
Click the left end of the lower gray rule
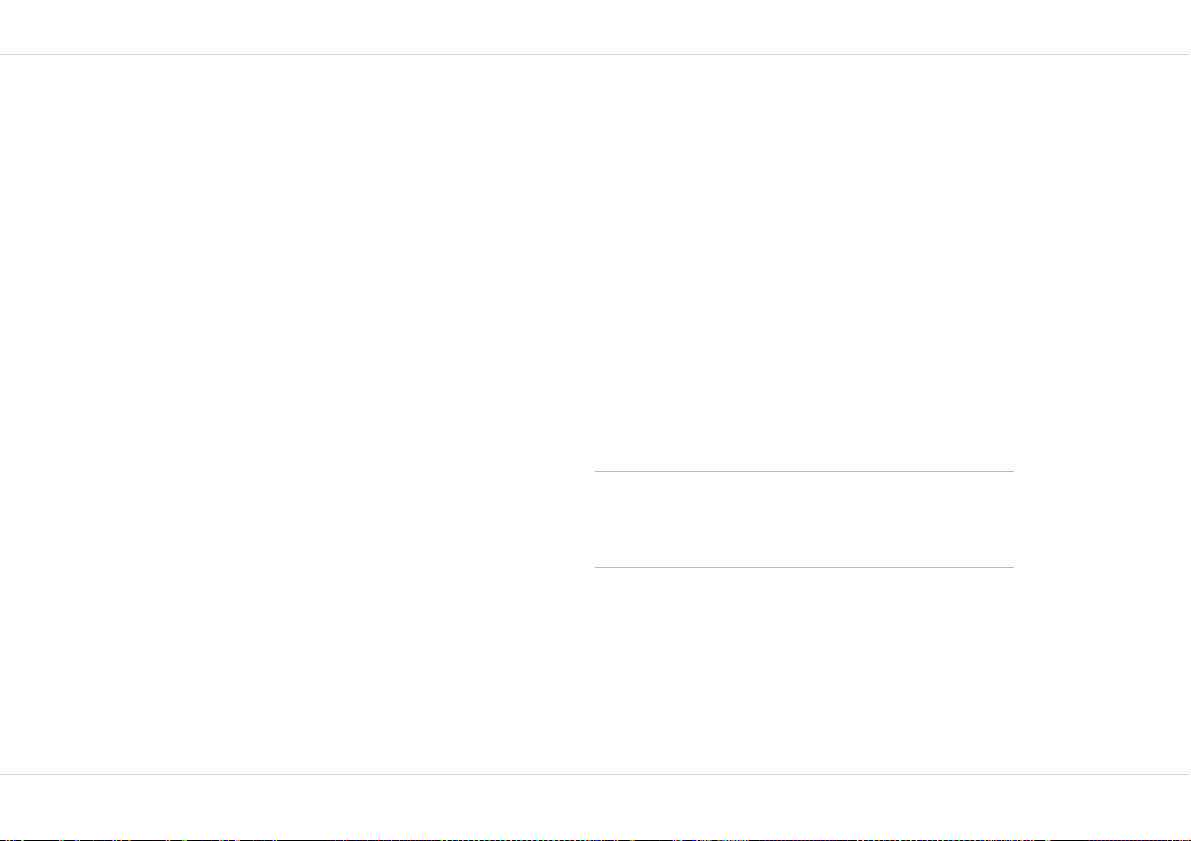(x=596, y=567)
